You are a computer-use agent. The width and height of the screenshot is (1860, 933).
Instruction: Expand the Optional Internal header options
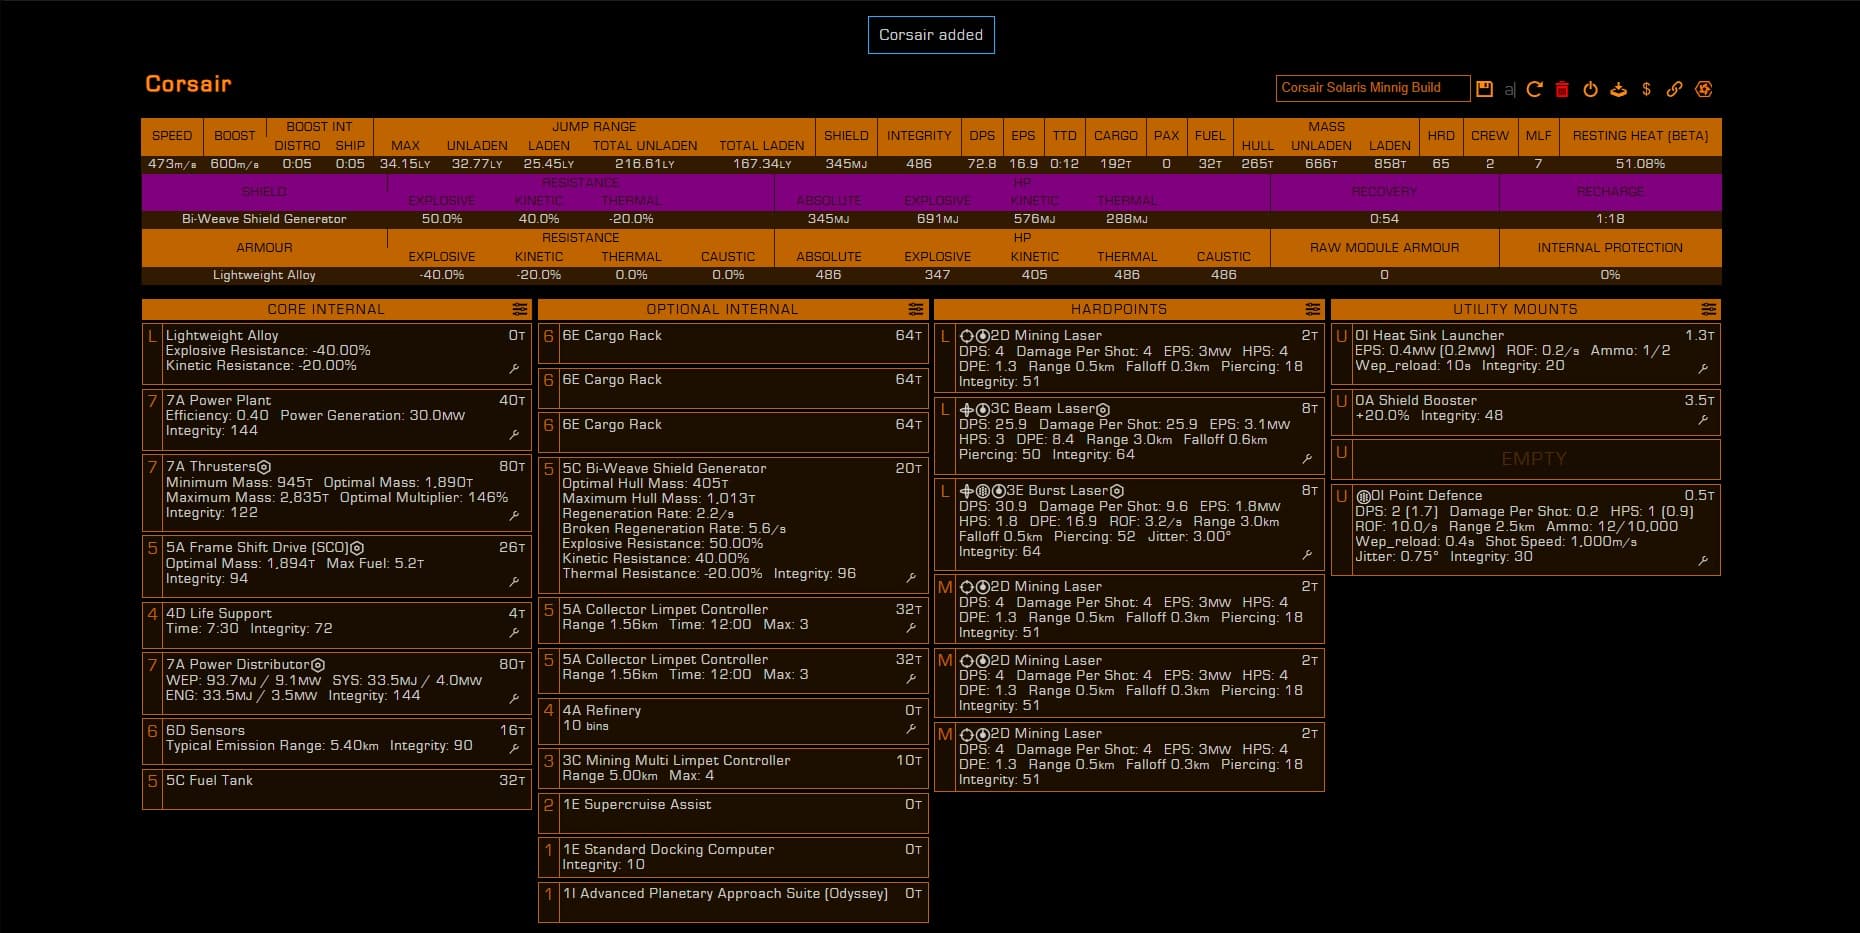(915, 309)
